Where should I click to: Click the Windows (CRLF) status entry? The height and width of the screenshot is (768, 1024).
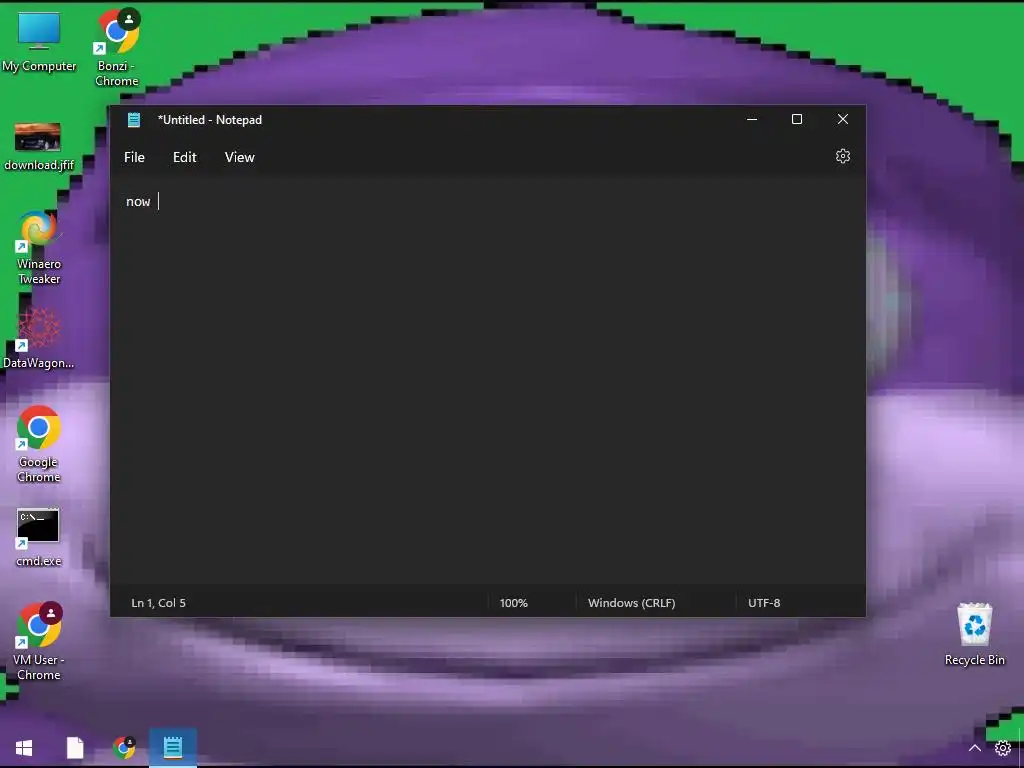click(x=632, y=603)
